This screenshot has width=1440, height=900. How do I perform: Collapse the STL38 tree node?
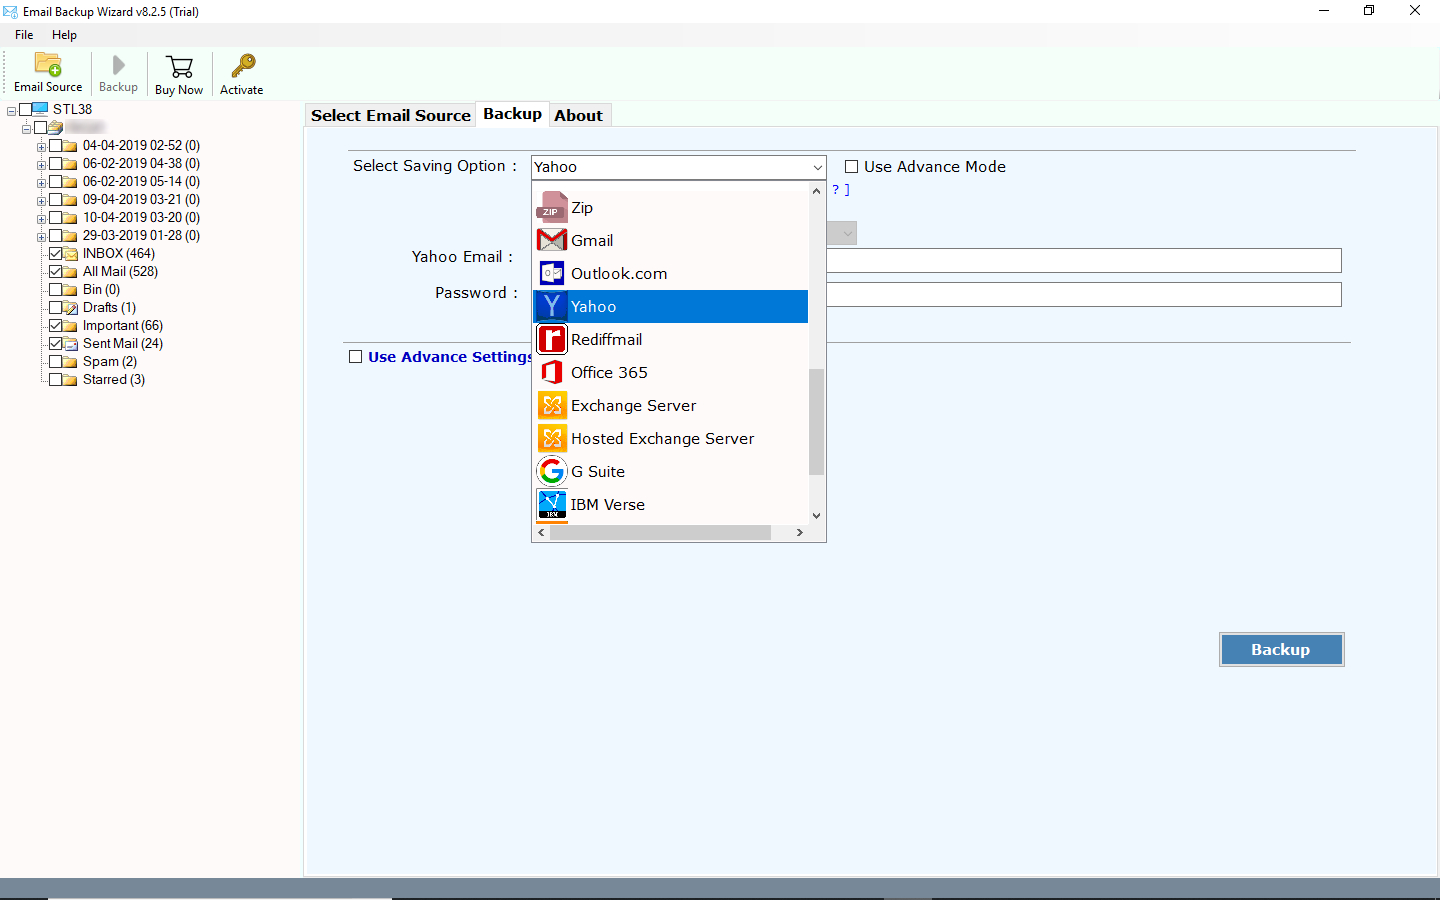pos(12,111)
